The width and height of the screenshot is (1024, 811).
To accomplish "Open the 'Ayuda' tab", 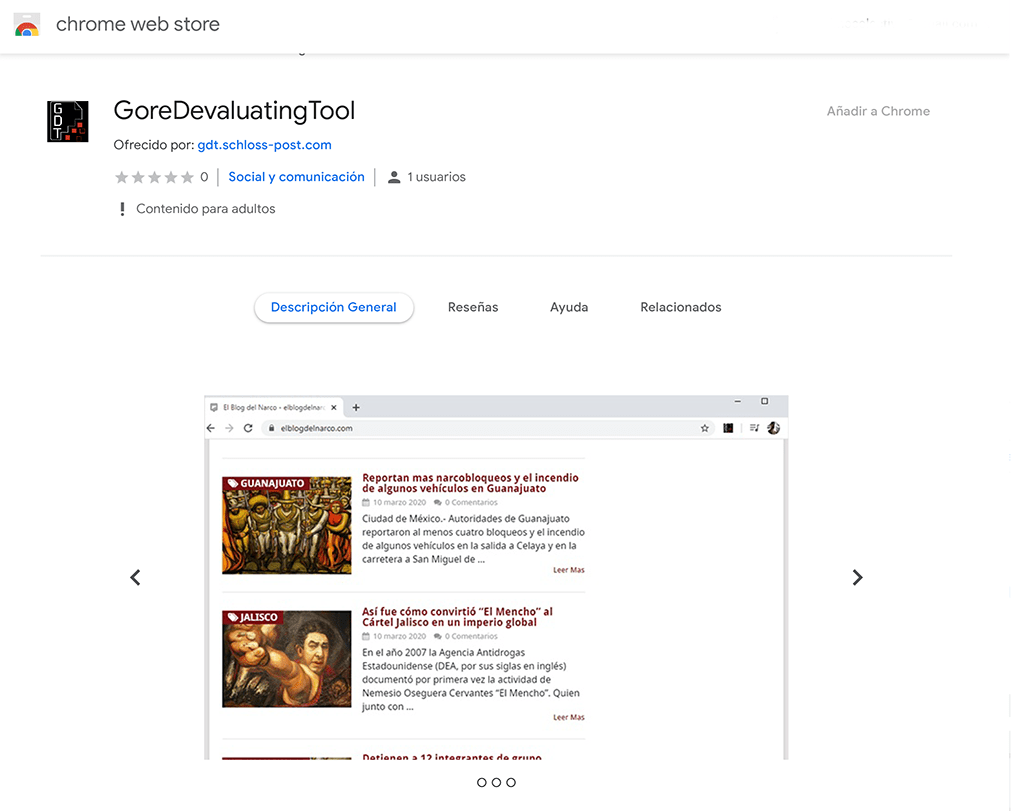I will [569, 308].
